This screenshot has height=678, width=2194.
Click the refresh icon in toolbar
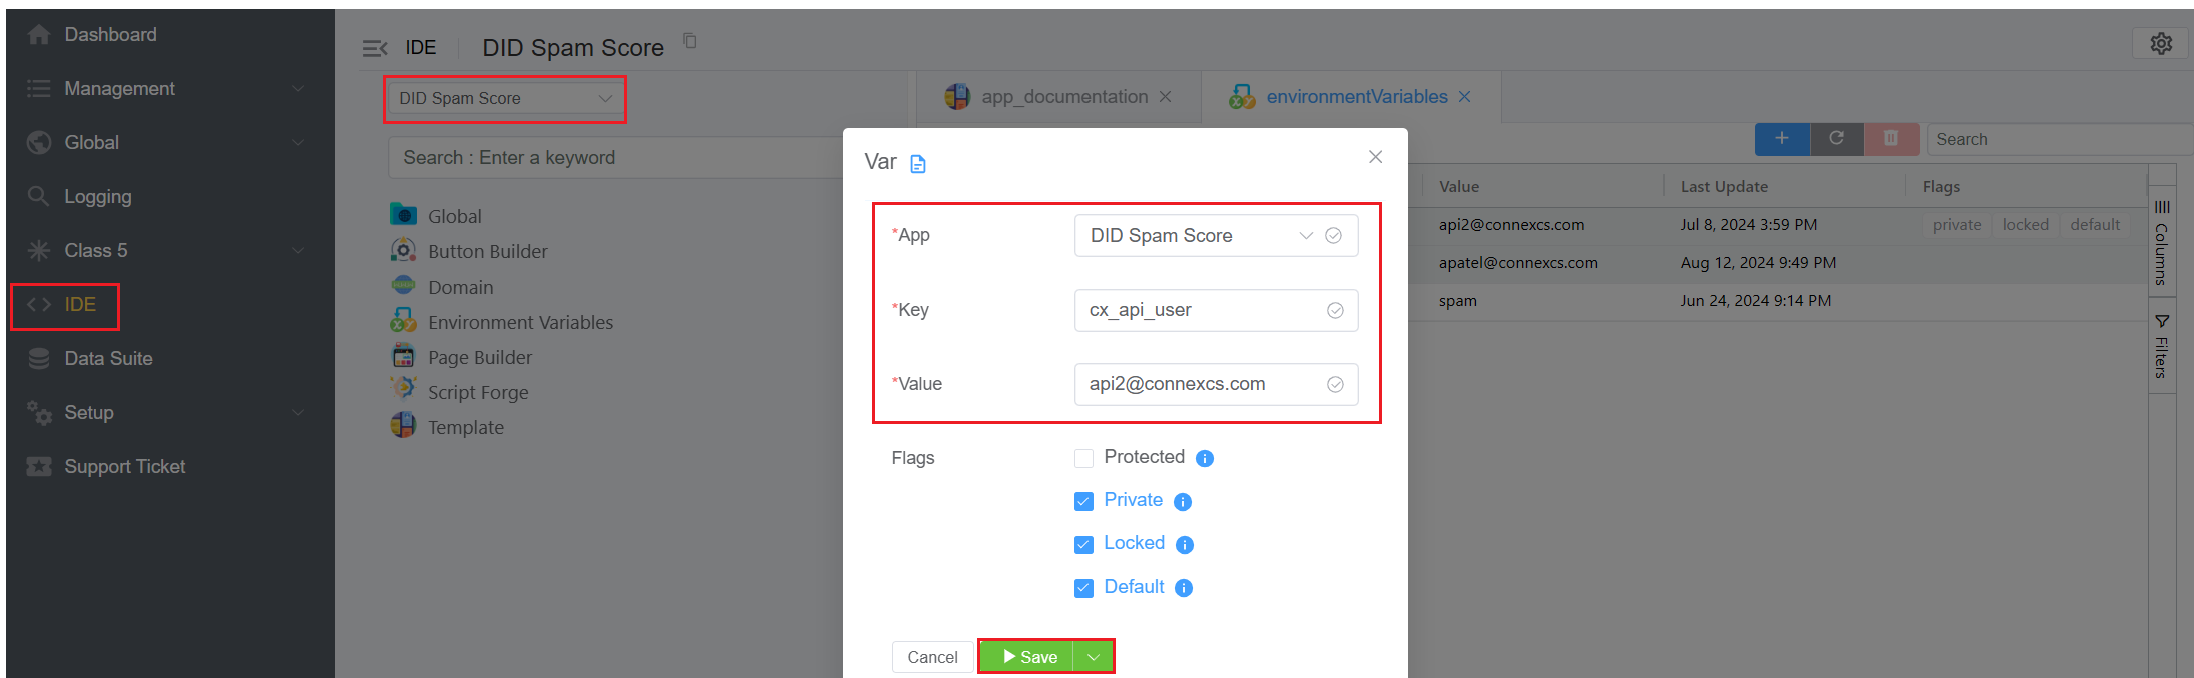(1836, 139)
